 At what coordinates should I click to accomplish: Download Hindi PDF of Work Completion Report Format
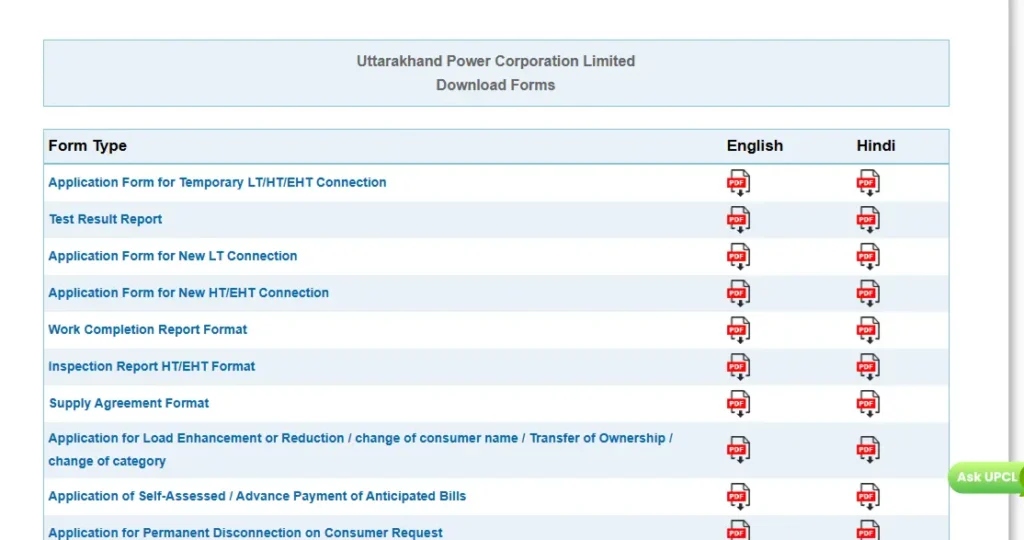tap(868, 330)
